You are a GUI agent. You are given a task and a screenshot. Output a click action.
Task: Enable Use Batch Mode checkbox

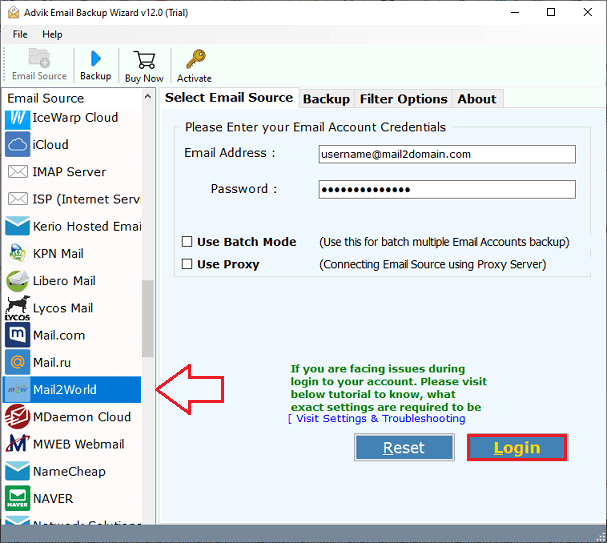click(187, 242)
